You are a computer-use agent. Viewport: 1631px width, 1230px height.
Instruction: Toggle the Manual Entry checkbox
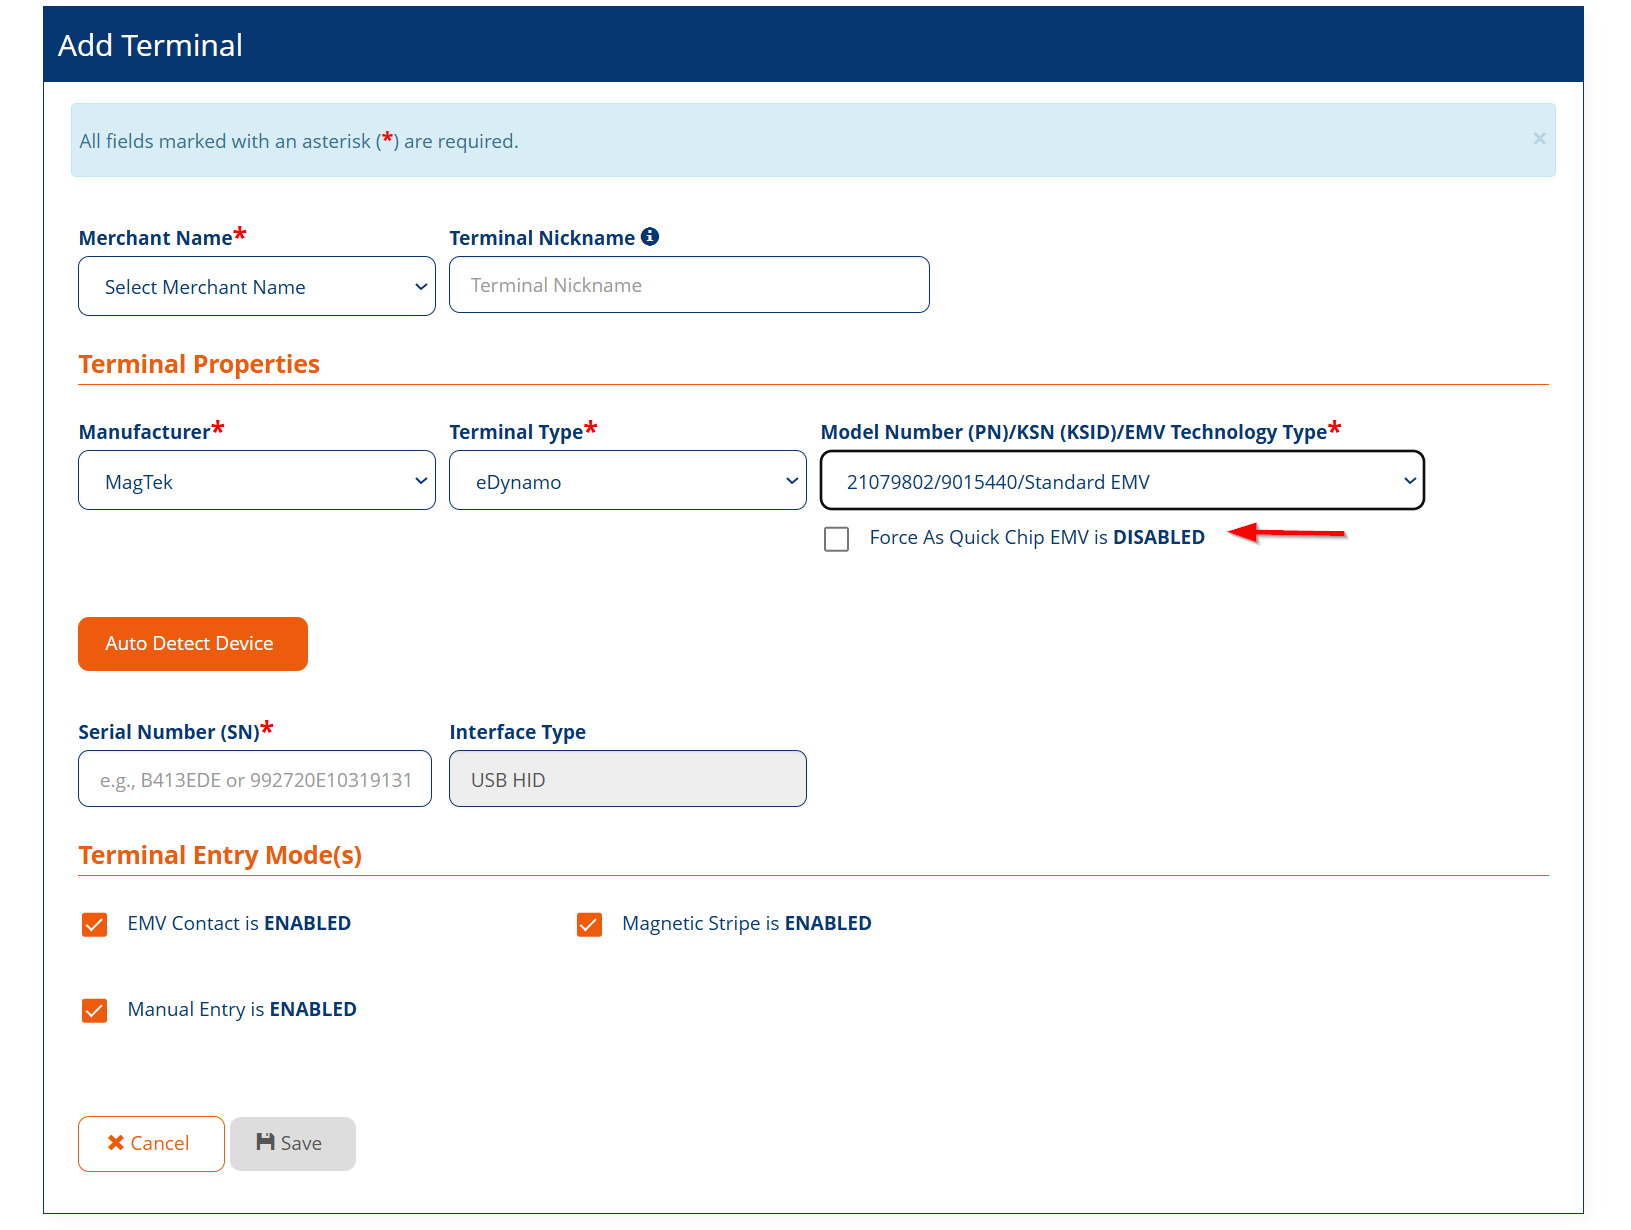[95, 1010]
